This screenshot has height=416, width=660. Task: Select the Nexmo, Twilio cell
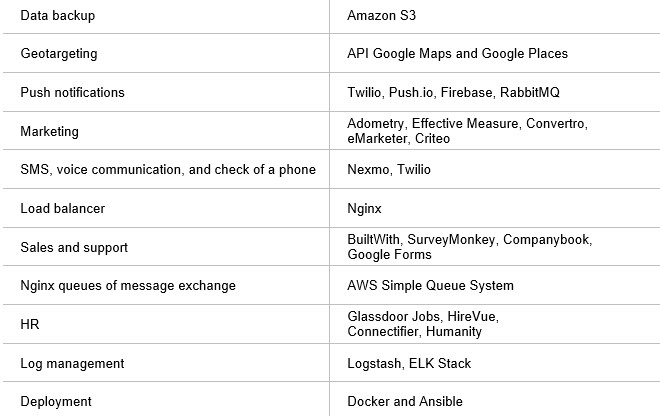[x=389, y=169]
